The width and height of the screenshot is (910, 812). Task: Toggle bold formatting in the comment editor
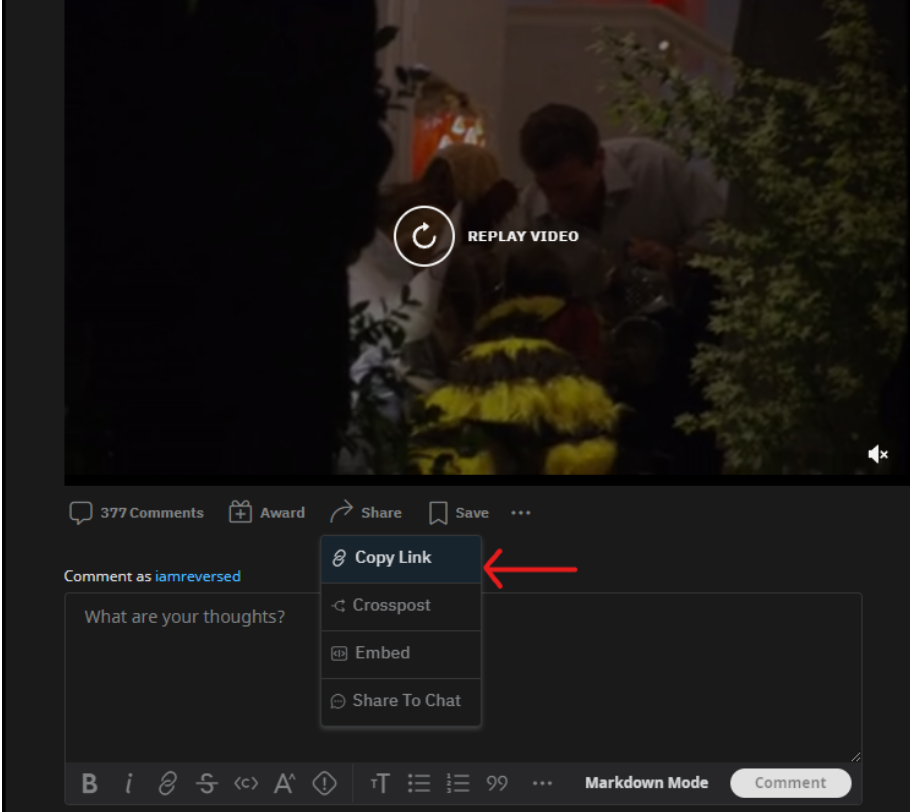coord(90,784)
